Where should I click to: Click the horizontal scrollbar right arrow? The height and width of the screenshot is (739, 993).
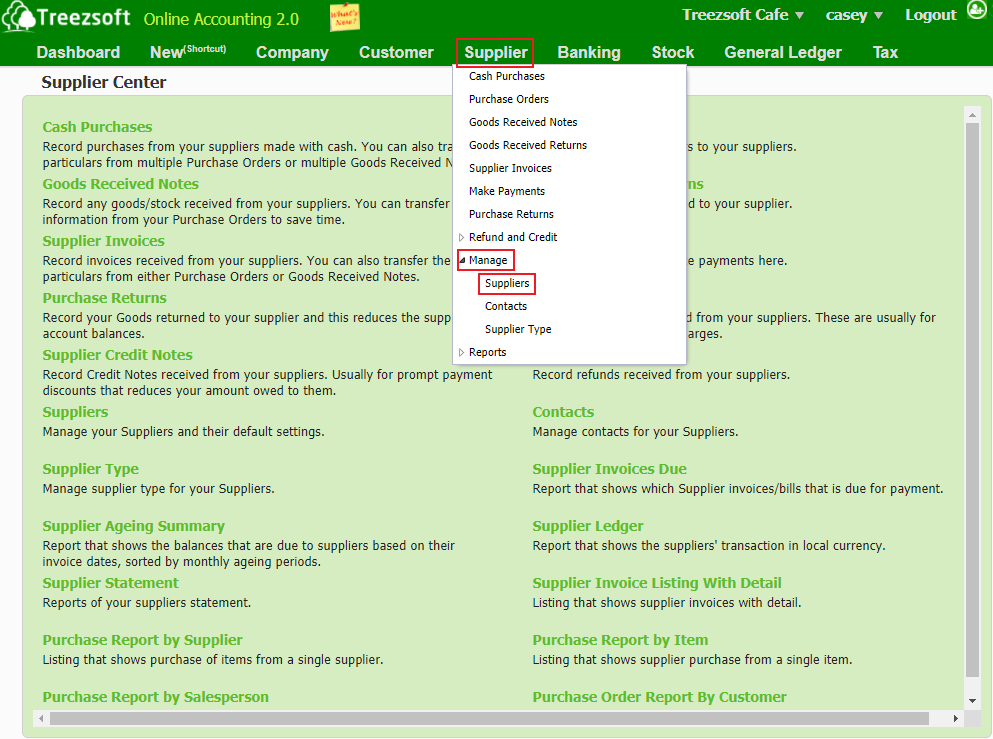[x=956, y=718]
